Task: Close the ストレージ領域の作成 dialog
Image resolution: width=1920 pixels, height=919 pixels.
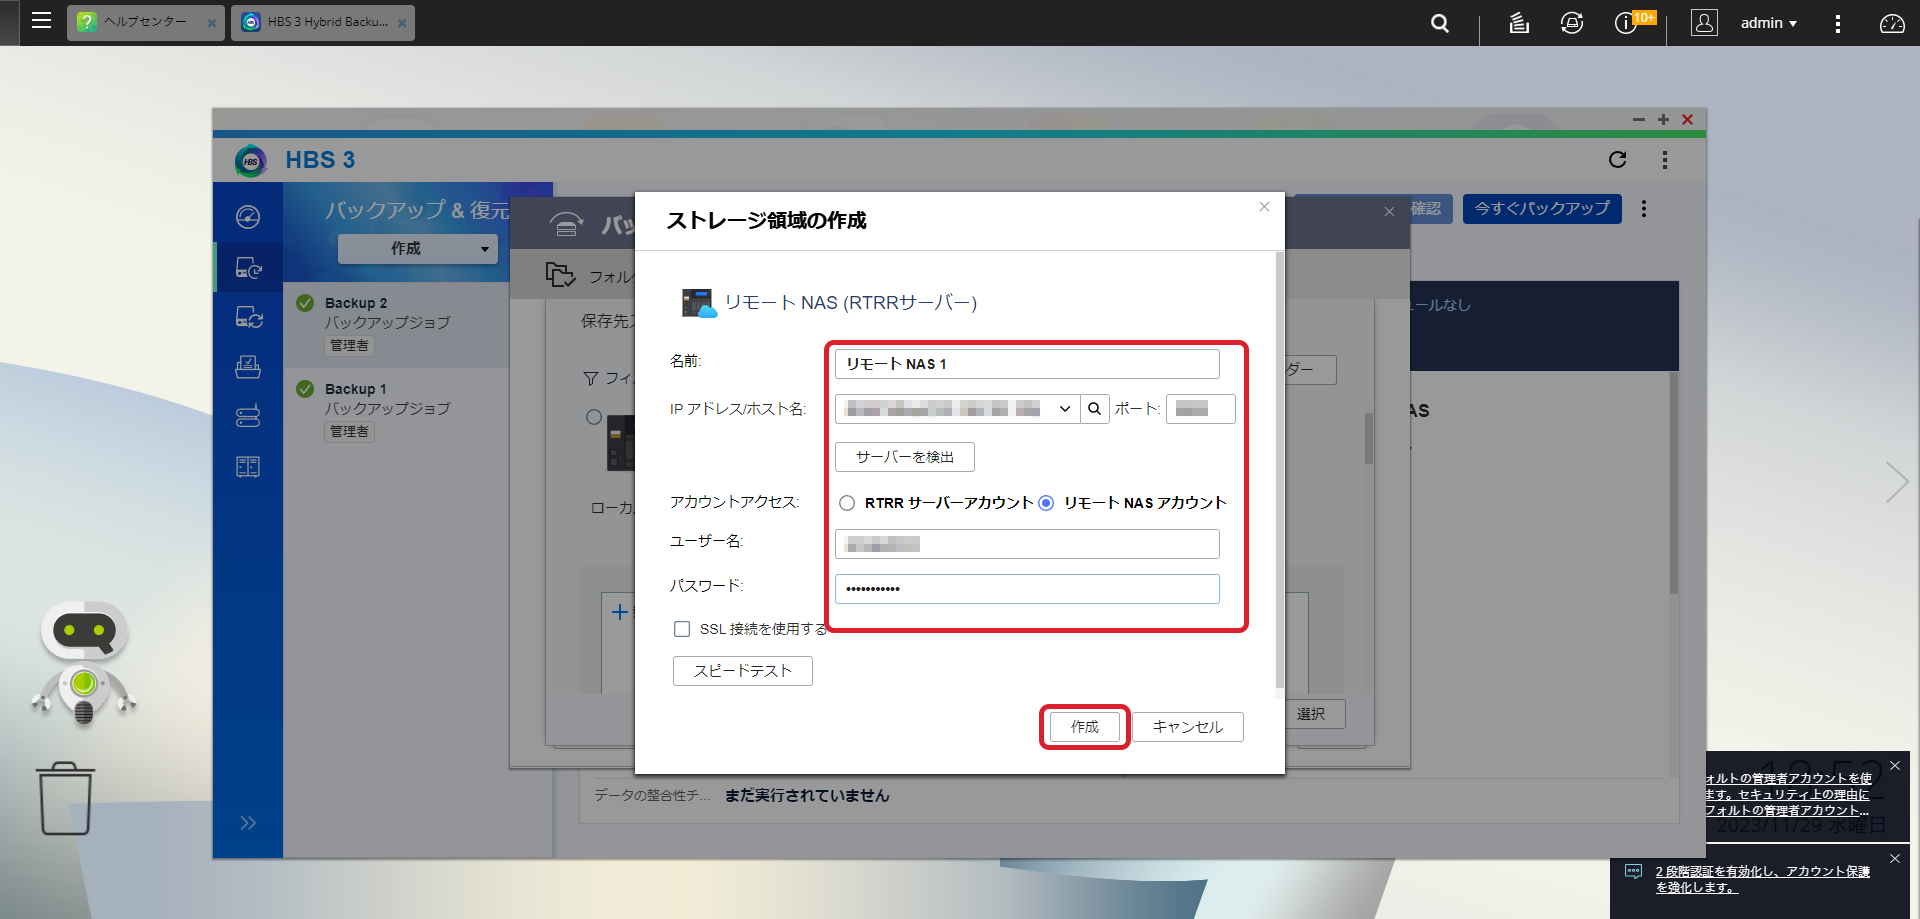Action: (1264, 207)
